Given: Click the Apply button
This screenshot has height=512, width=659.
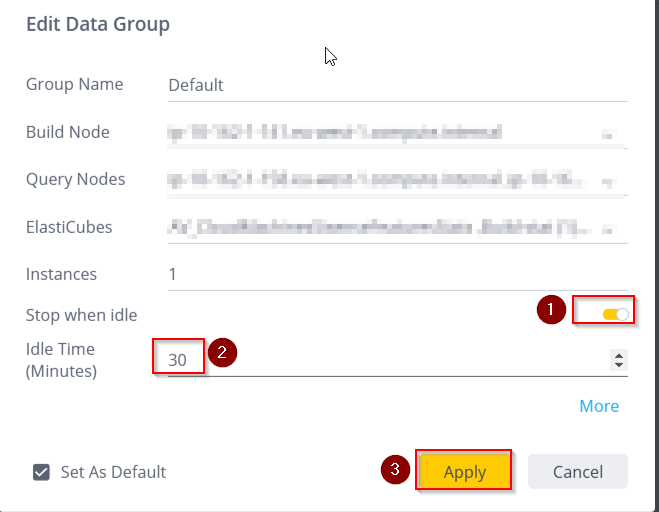Looking at the screenshot, I should pos(464,472).
